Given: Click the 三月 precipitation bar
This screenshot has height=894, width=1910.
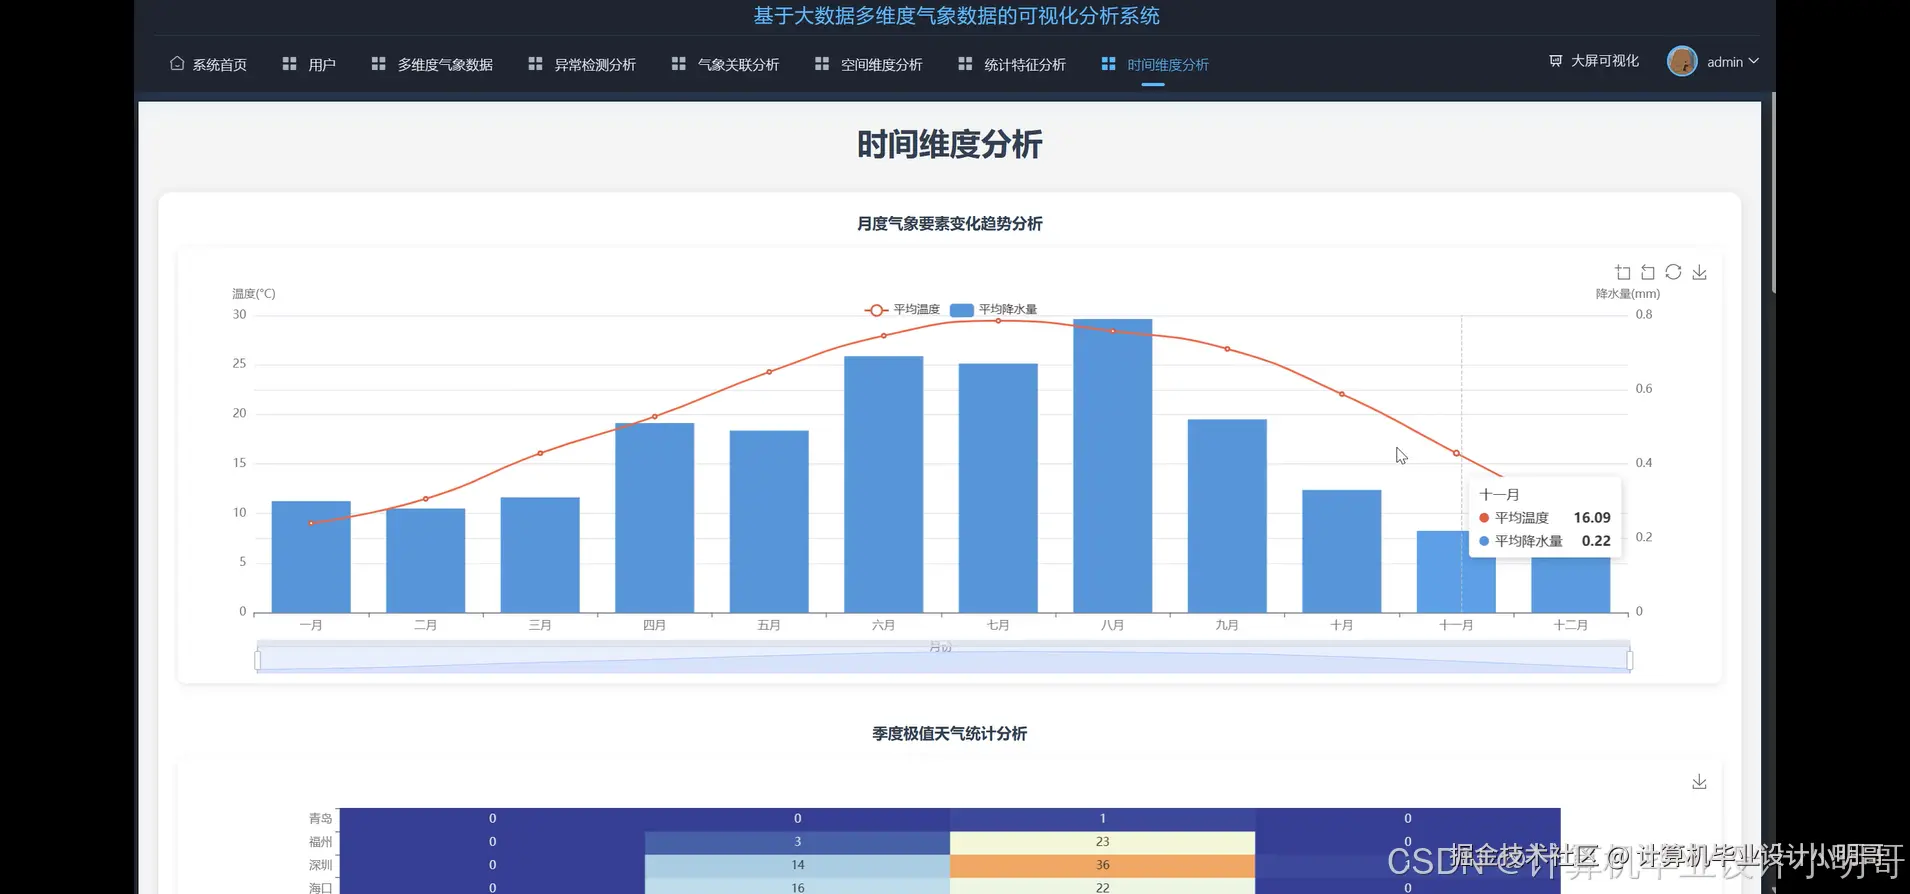Looking at the screenshot, I should (x=540, y=555).
